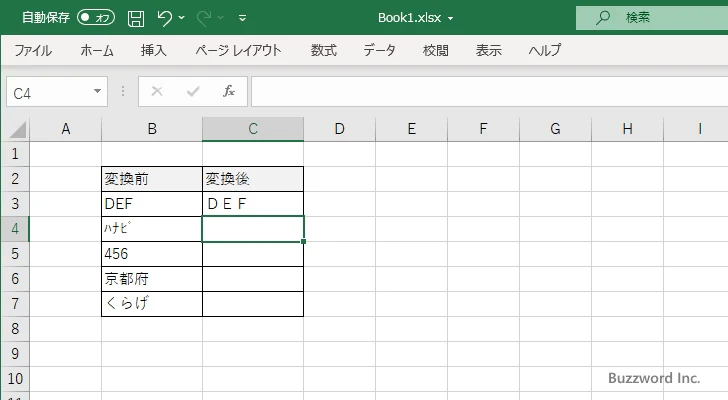
Task: Click the greyed Redo arrow icon
Action: pyautogui.click(x=203, y=18)
